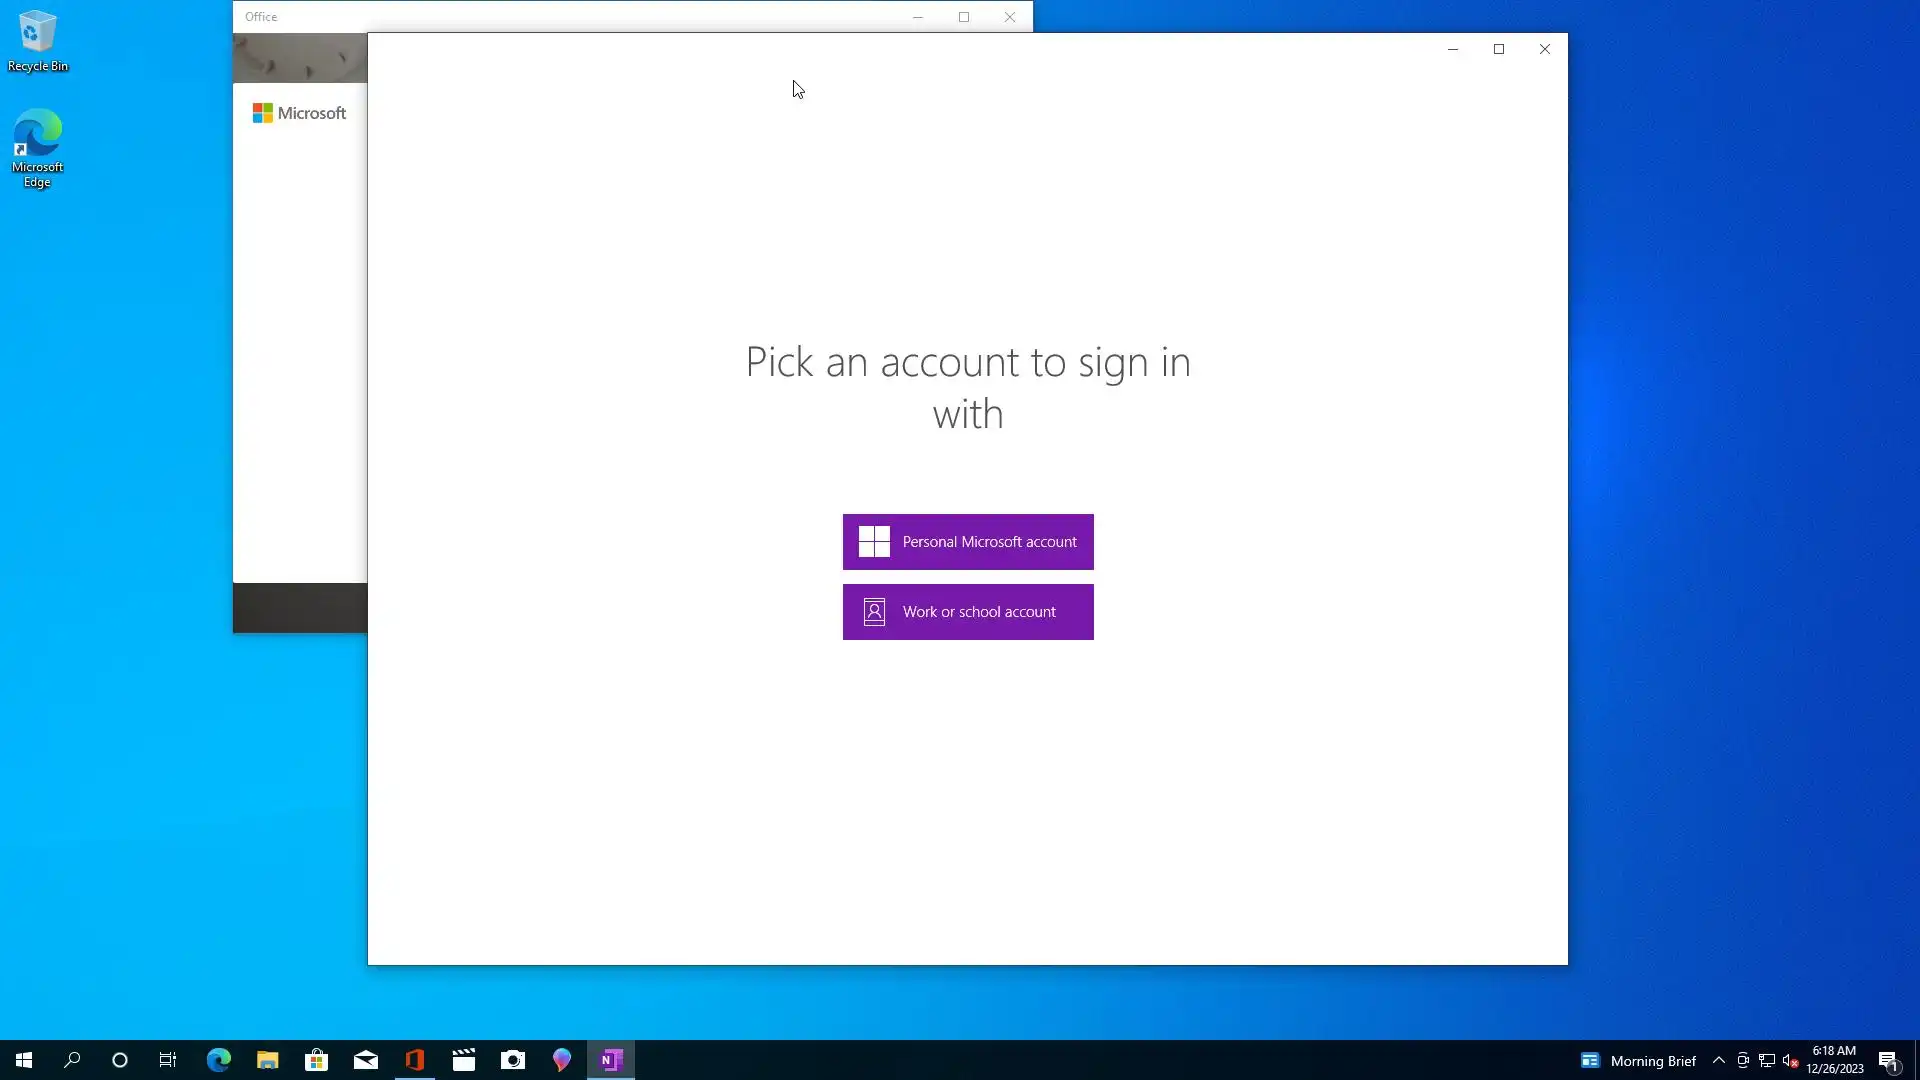Open File Explorer from taskbar

[268, 1060]
